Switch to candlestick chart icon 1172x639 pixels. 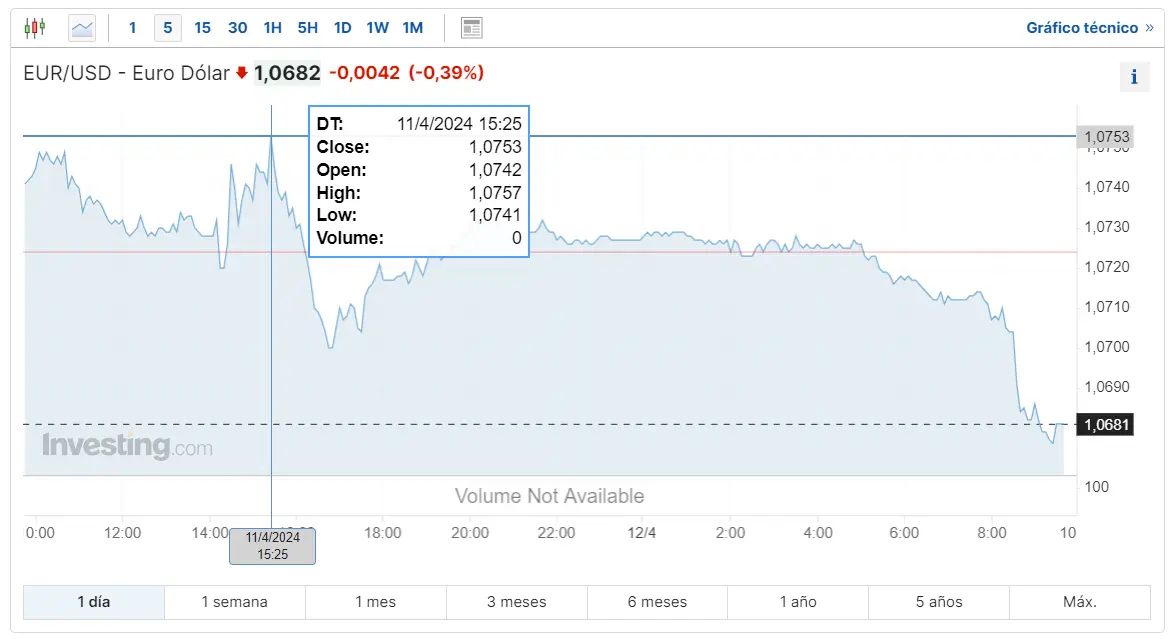click(x=34, y=28)
